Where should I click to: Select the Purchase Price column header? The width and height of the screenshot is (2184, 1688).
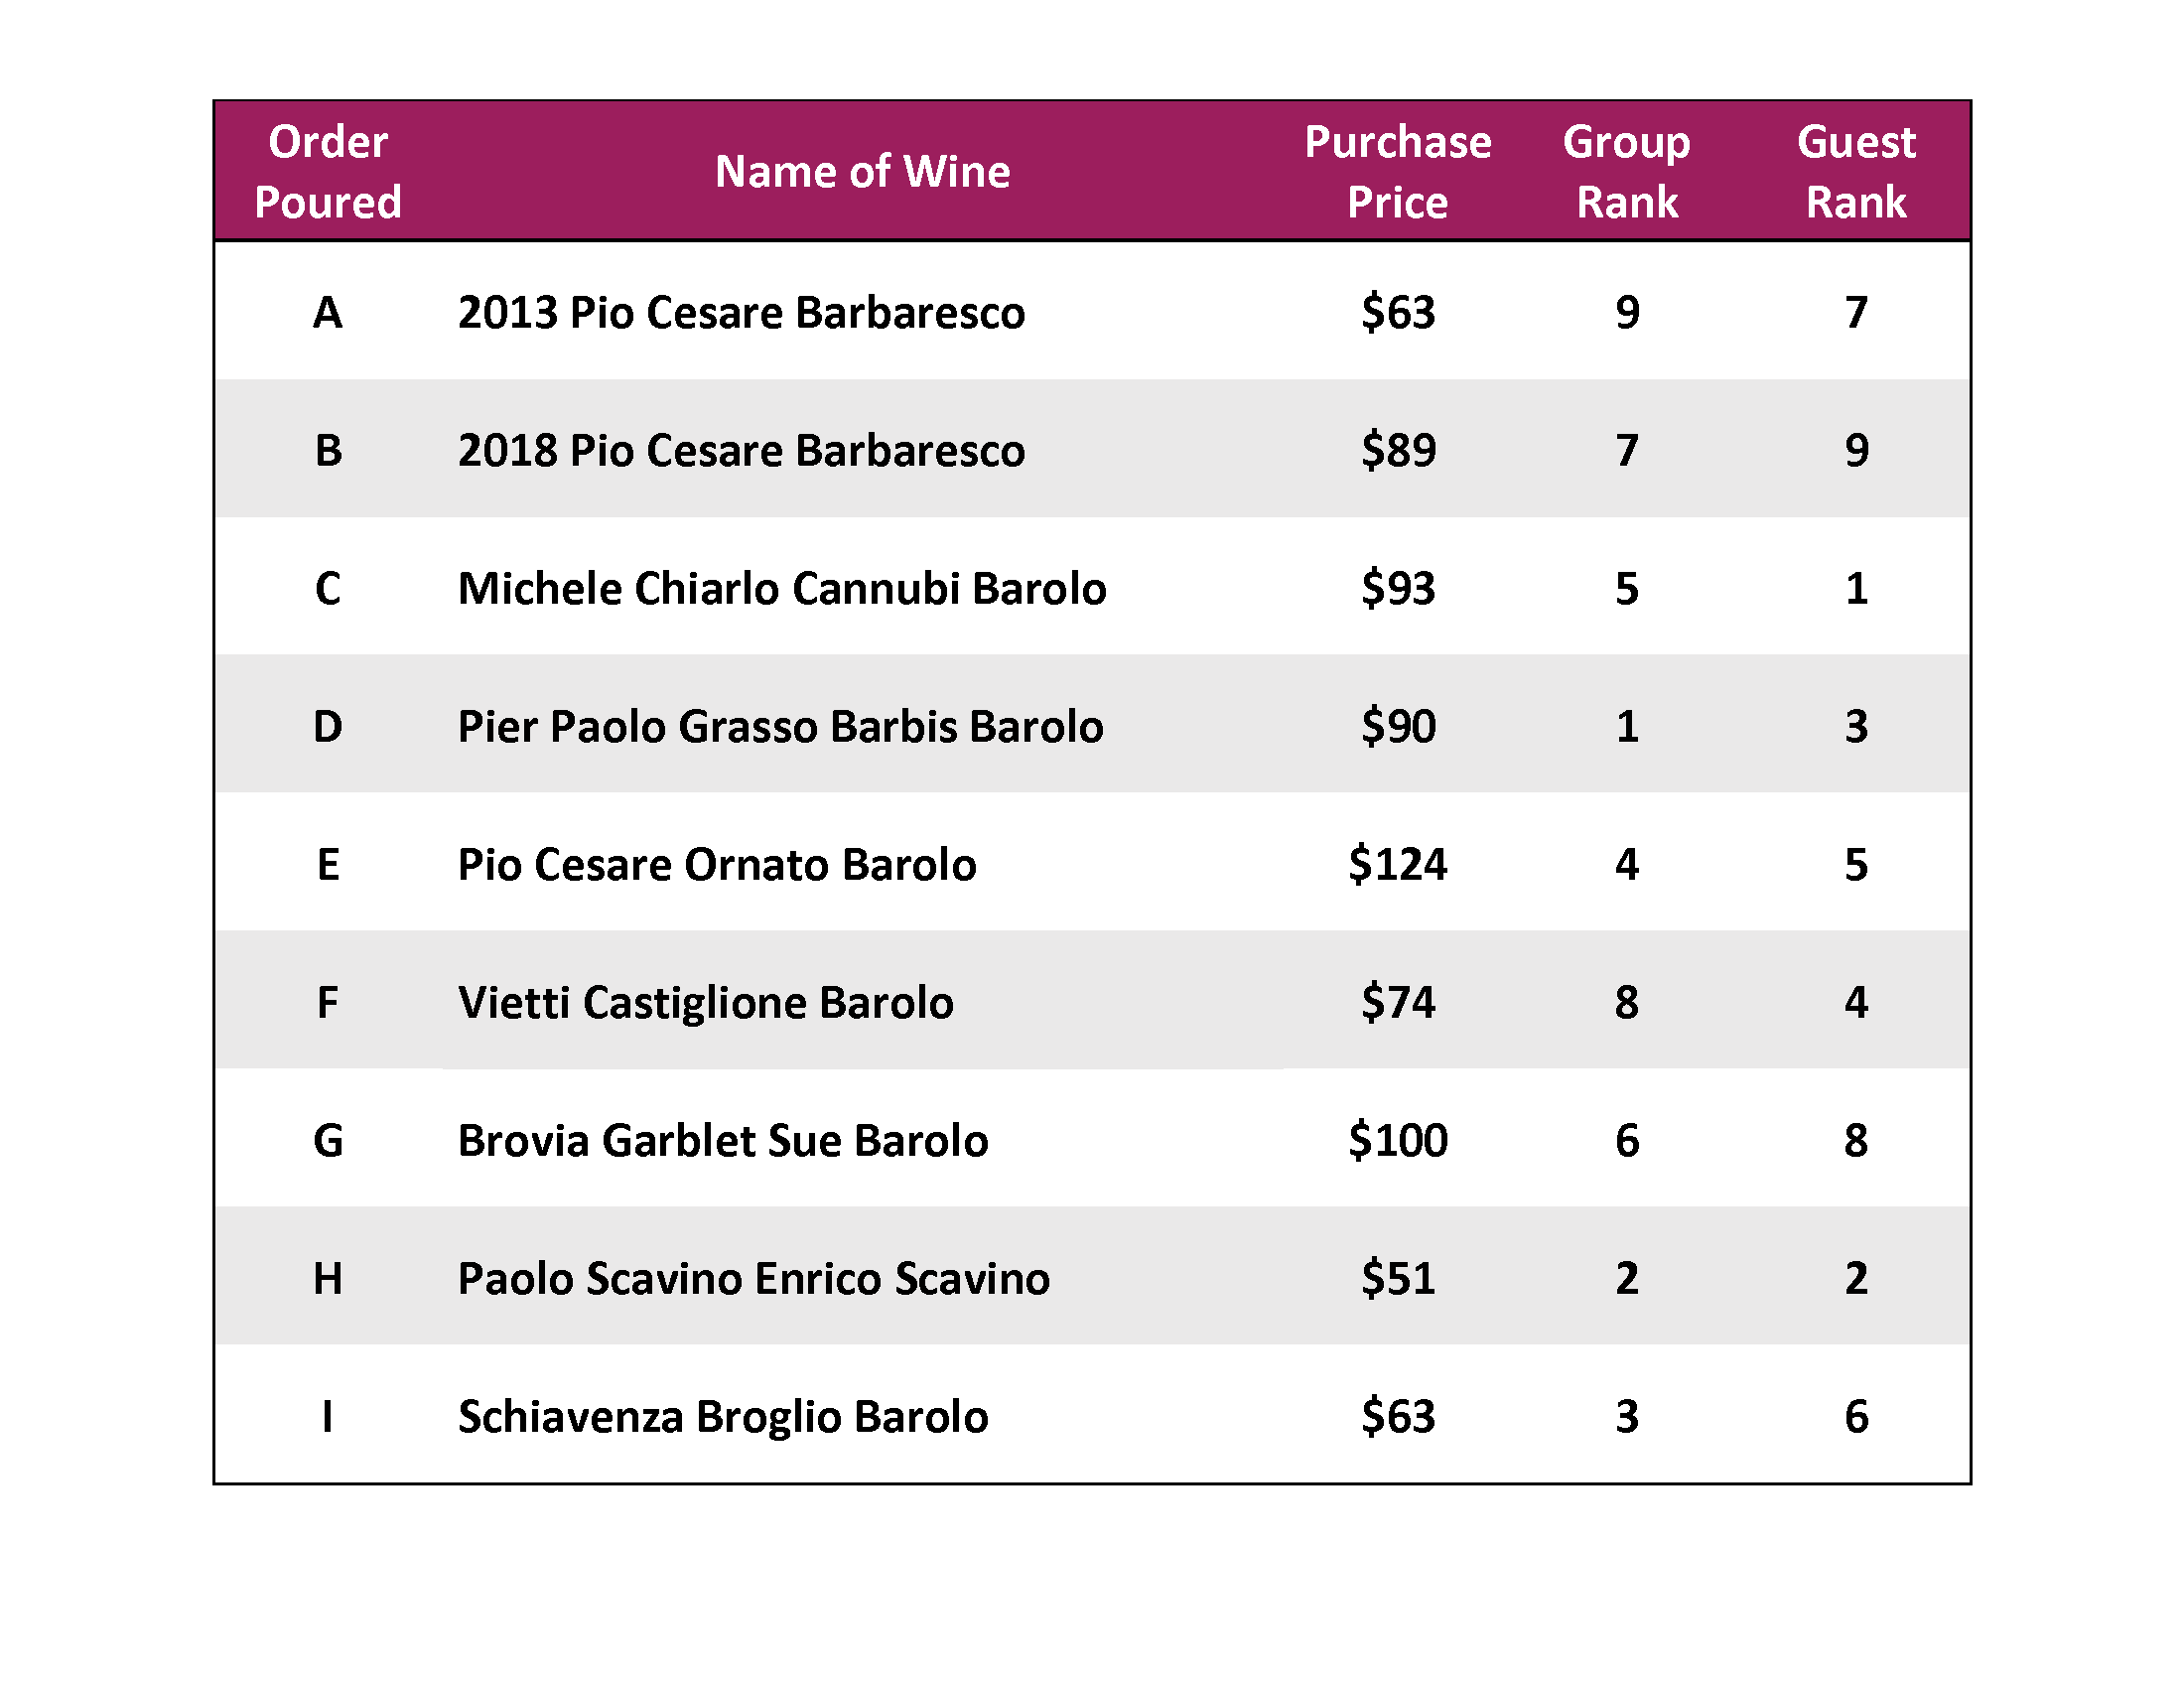[x=1397, y=171]
